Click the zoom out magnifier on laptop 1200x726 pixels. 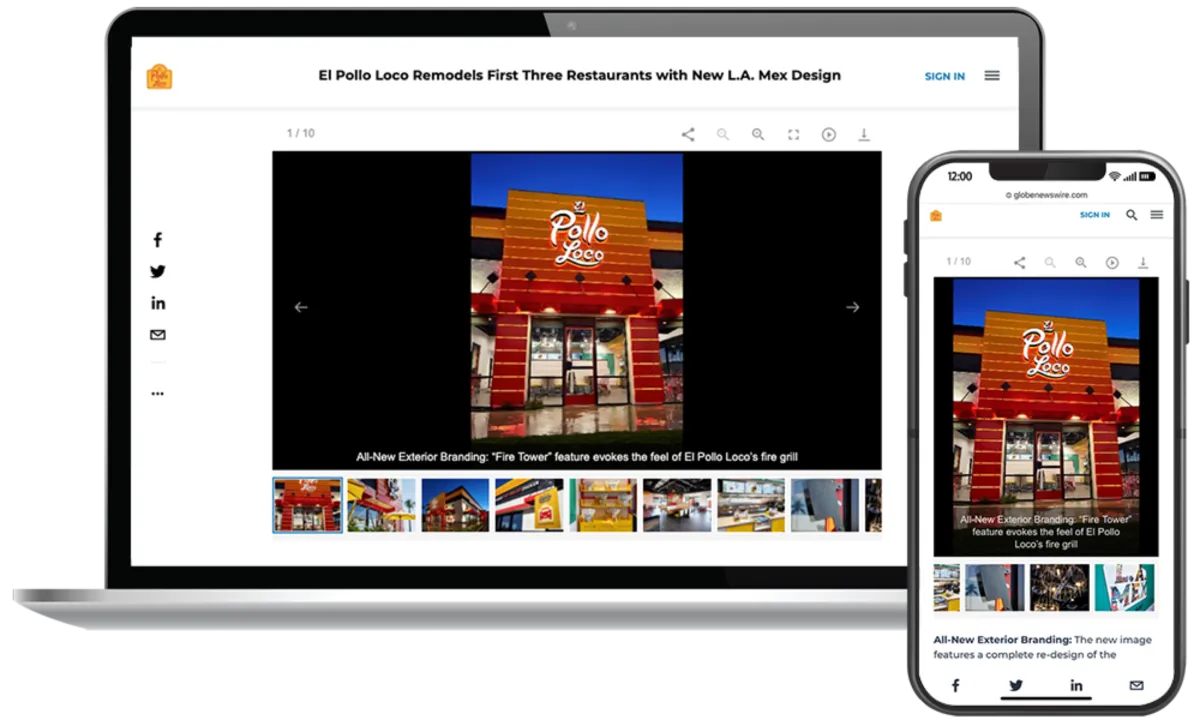click(723, 134)
